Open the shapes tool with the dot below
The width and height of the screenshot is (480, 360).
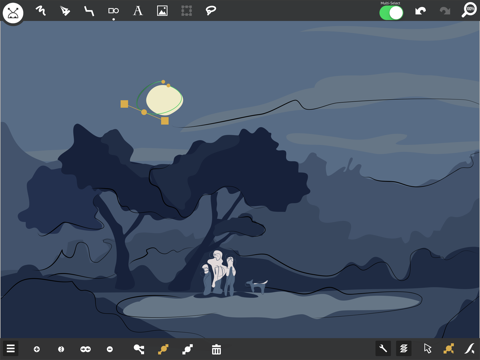(113, 11)
